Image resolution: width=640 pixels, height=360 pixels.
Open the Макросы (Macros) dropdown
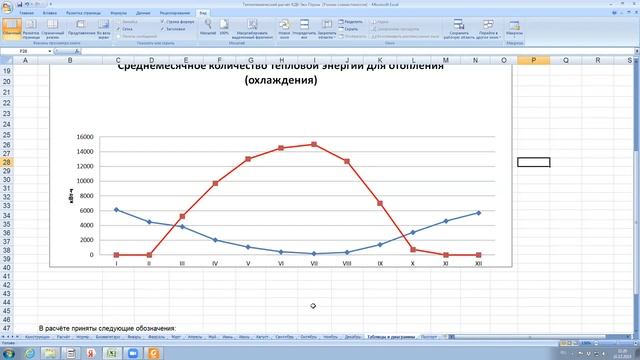514,29
